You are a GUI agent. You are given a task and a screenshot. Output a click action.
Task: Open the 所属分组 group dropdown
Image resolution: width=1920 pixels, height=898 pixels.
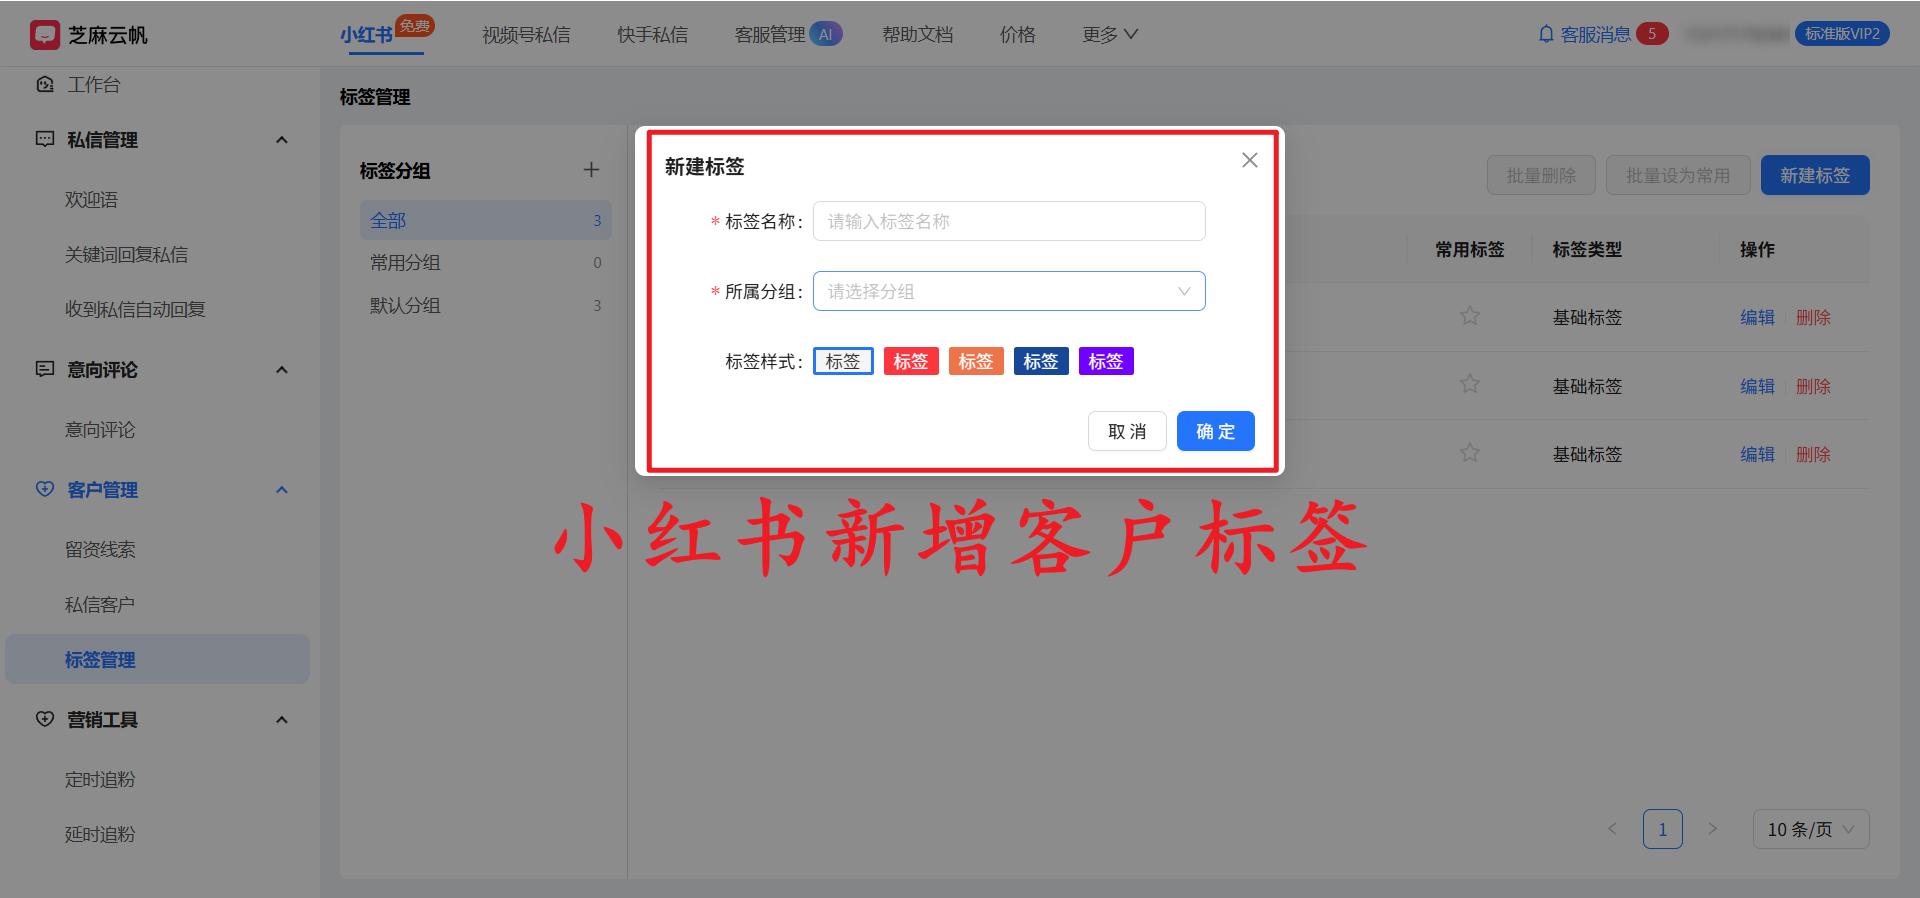pos(1009,291)
